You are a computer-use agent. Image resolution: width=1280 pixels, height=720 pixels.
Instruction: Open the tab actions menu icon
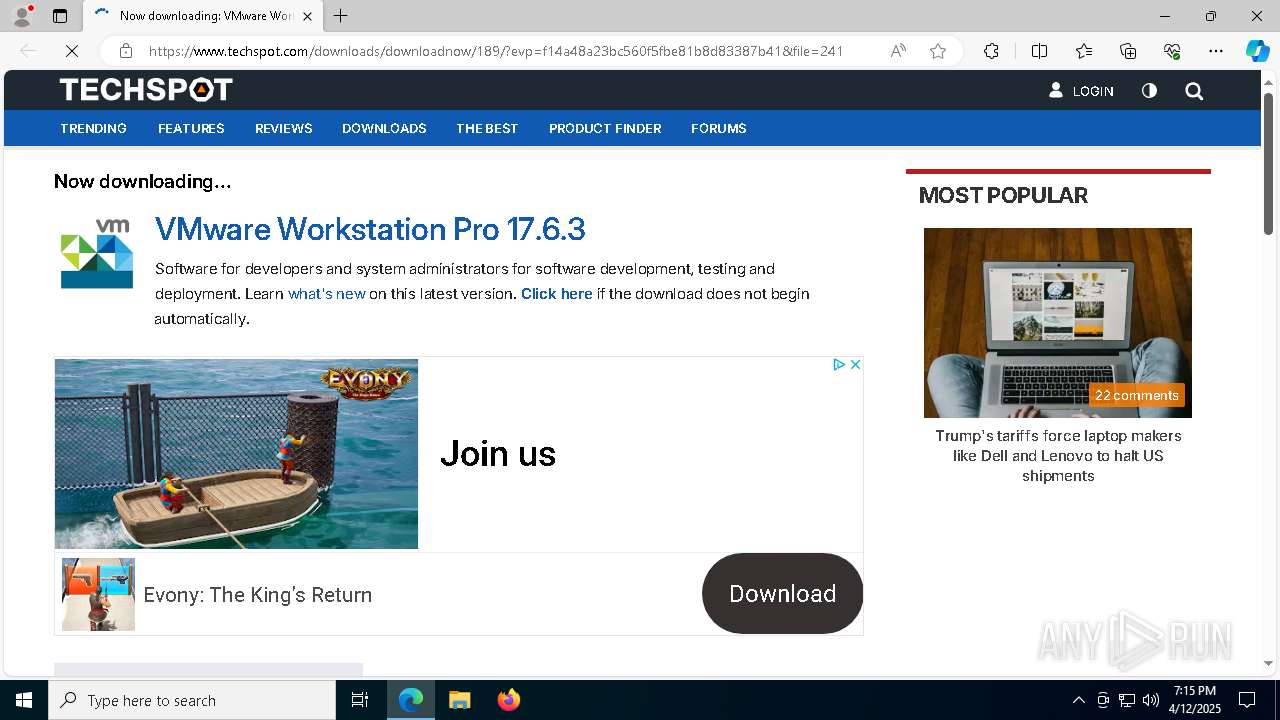coord(60,16)
